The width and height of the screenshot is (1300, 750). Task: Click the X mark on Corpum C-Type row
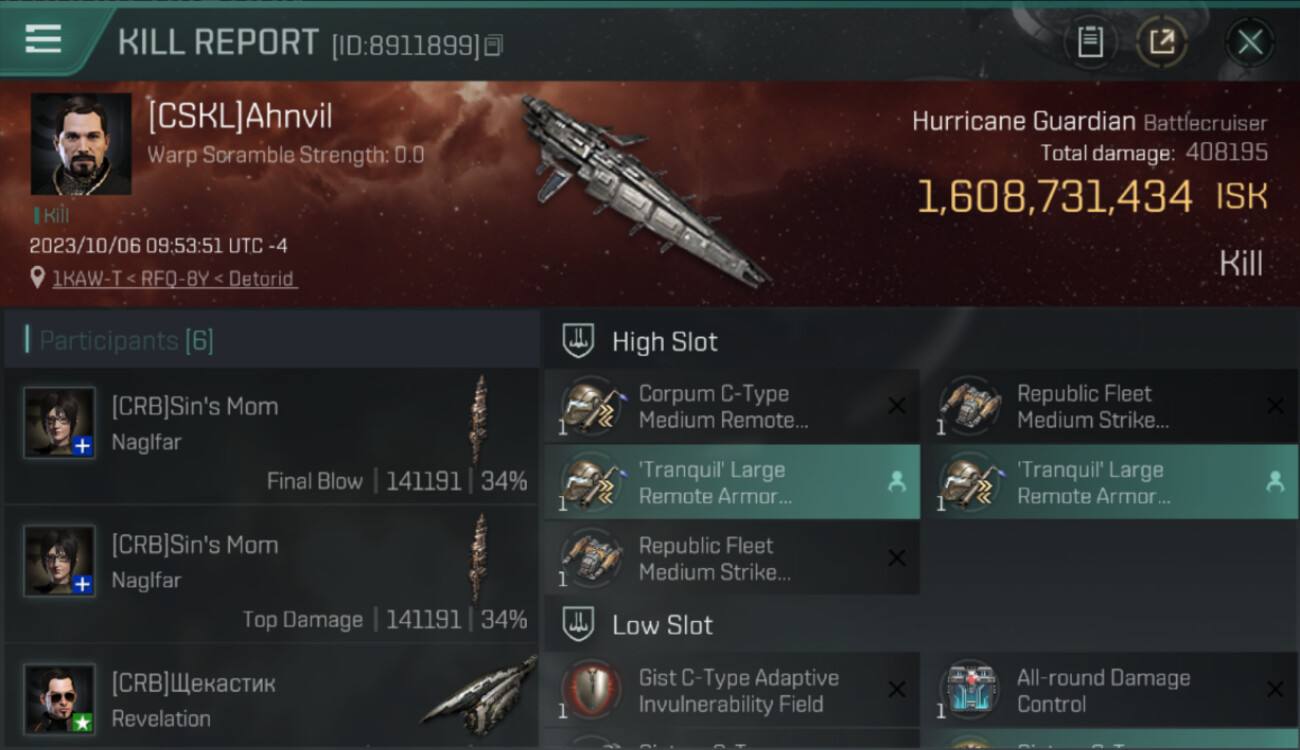(x=897, y=405)
